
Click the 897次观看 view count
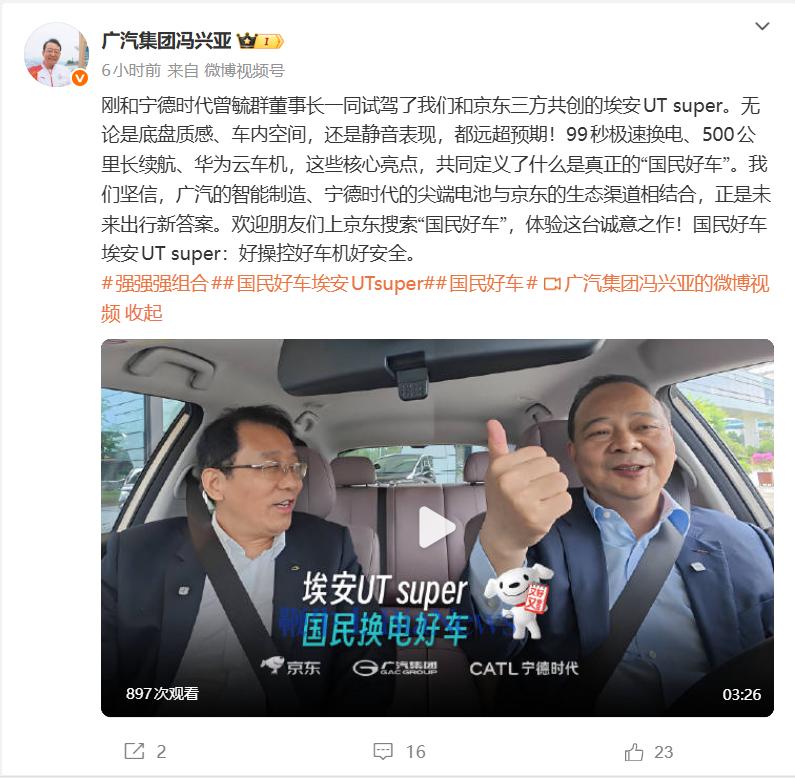[x=162, y=693]
